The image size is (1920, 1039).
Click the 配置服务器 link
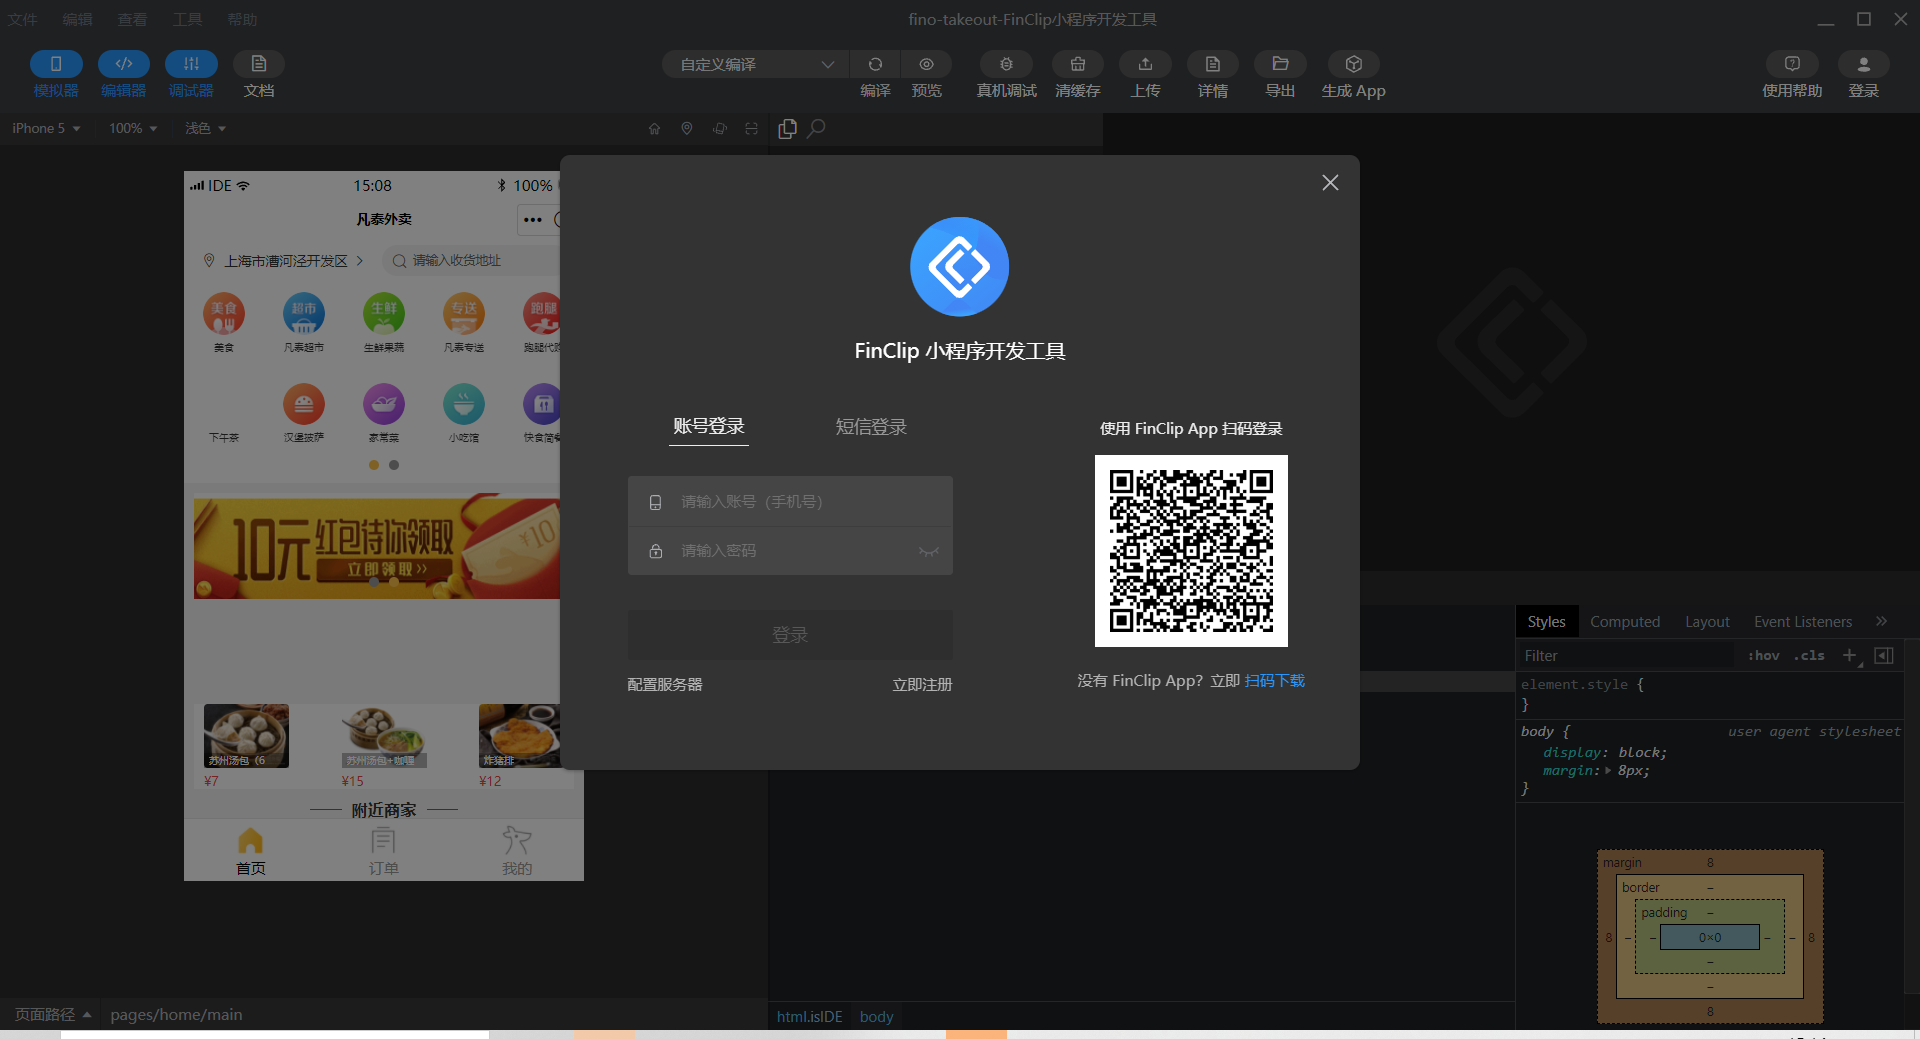tap(665, 685)
